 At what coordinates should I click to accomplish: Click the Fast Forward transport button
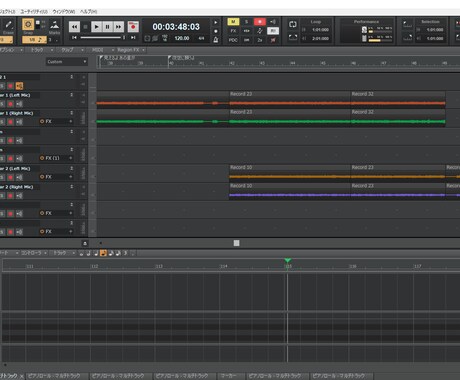tap(118, 27)
